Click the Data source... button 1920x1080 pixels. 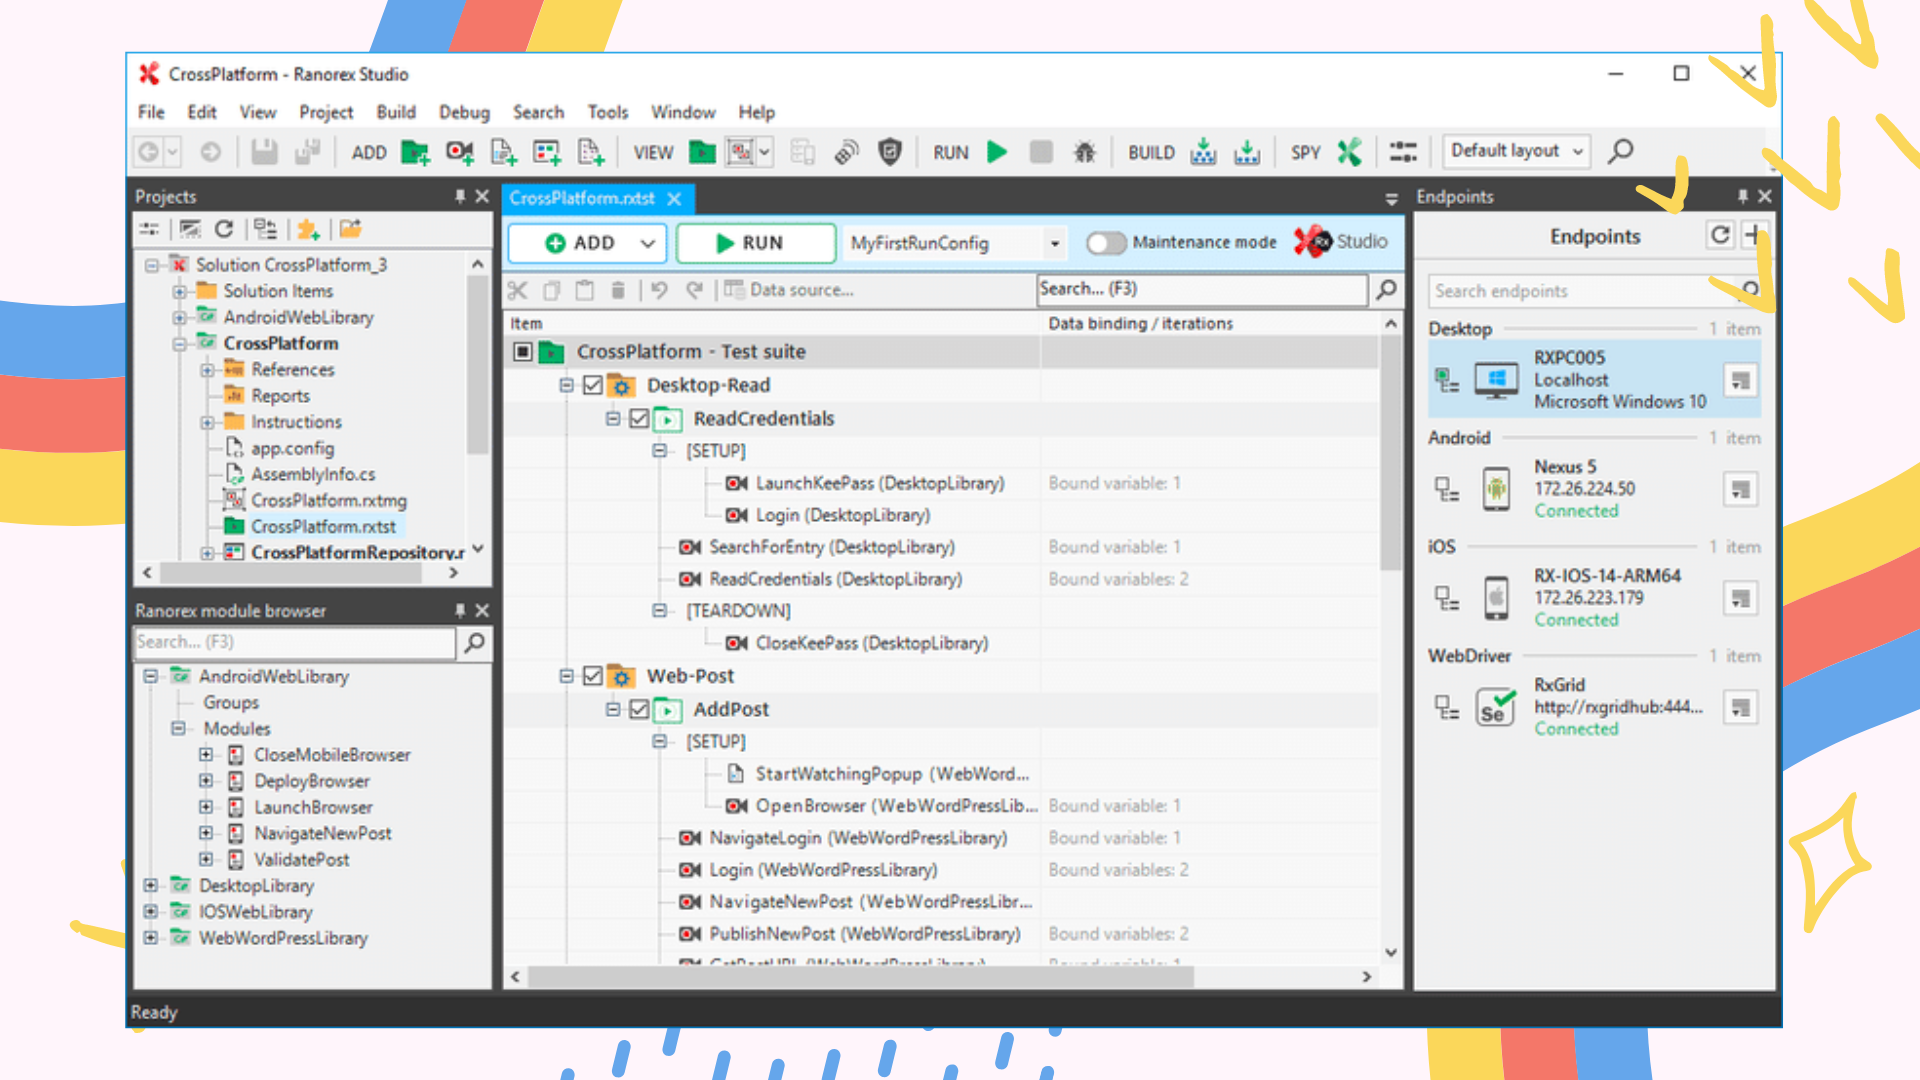tap(789, 290)
